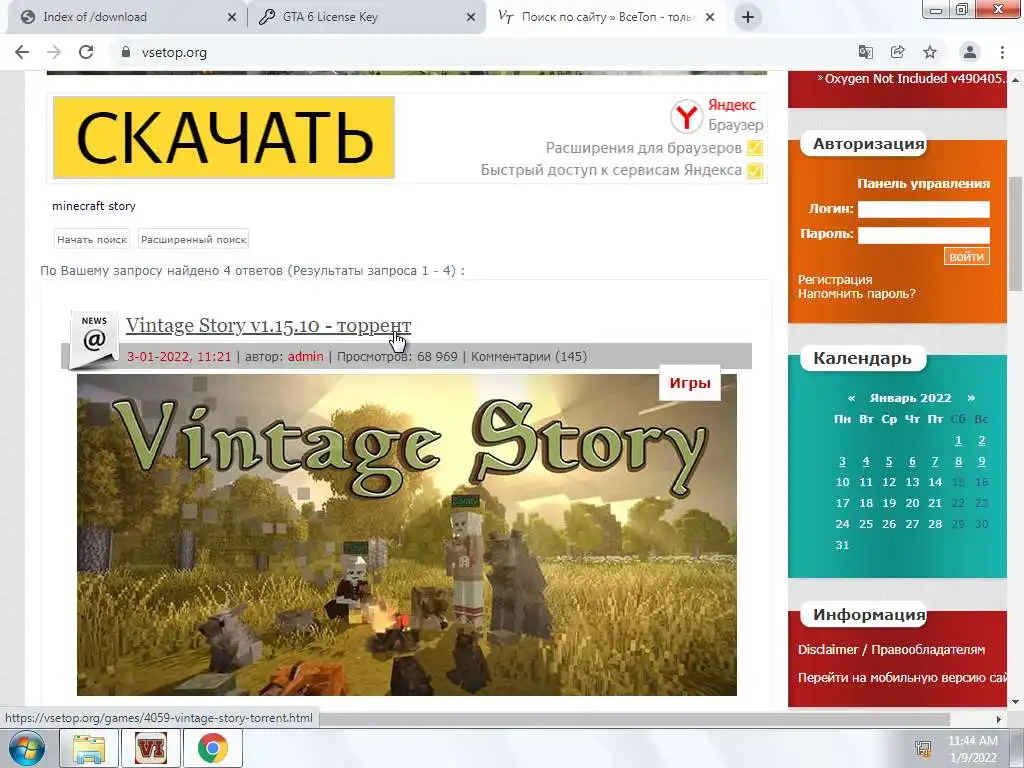This screenshot has width=1024, height=768.
Task: Select the Поиск по сайту ВсеТоп tab
Action: (x=604, y=17)
